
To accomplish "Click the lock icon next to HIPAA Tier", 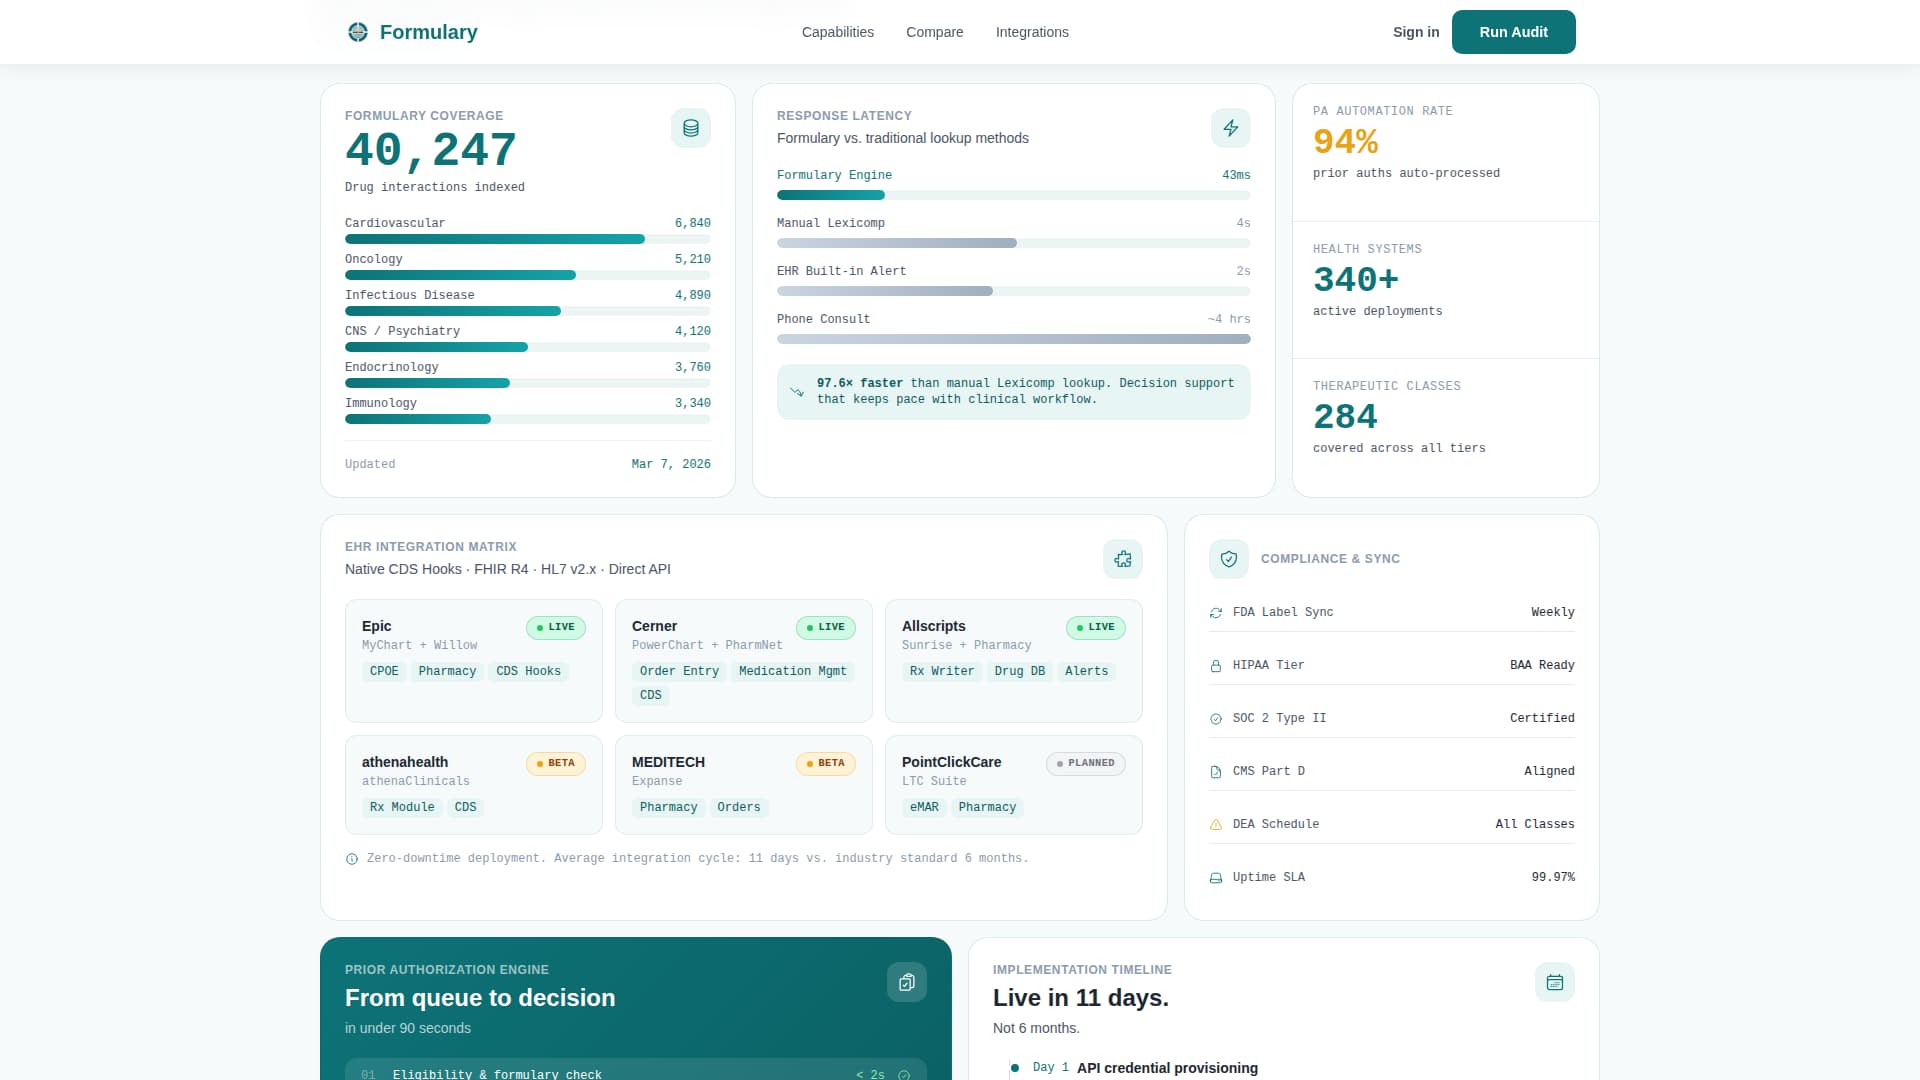I will pyautogui.click(x=1216, y=666).
